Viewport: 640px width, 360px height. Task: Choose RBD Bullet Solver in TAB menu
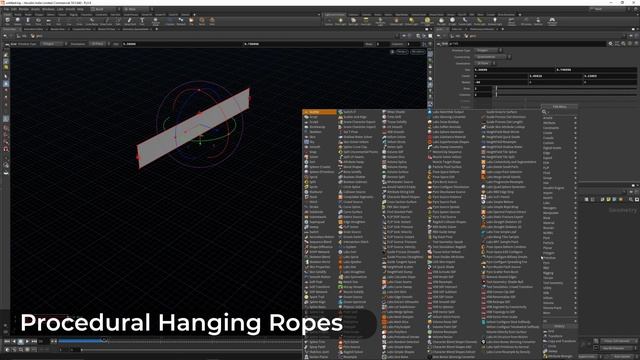(x=442, y=227)
